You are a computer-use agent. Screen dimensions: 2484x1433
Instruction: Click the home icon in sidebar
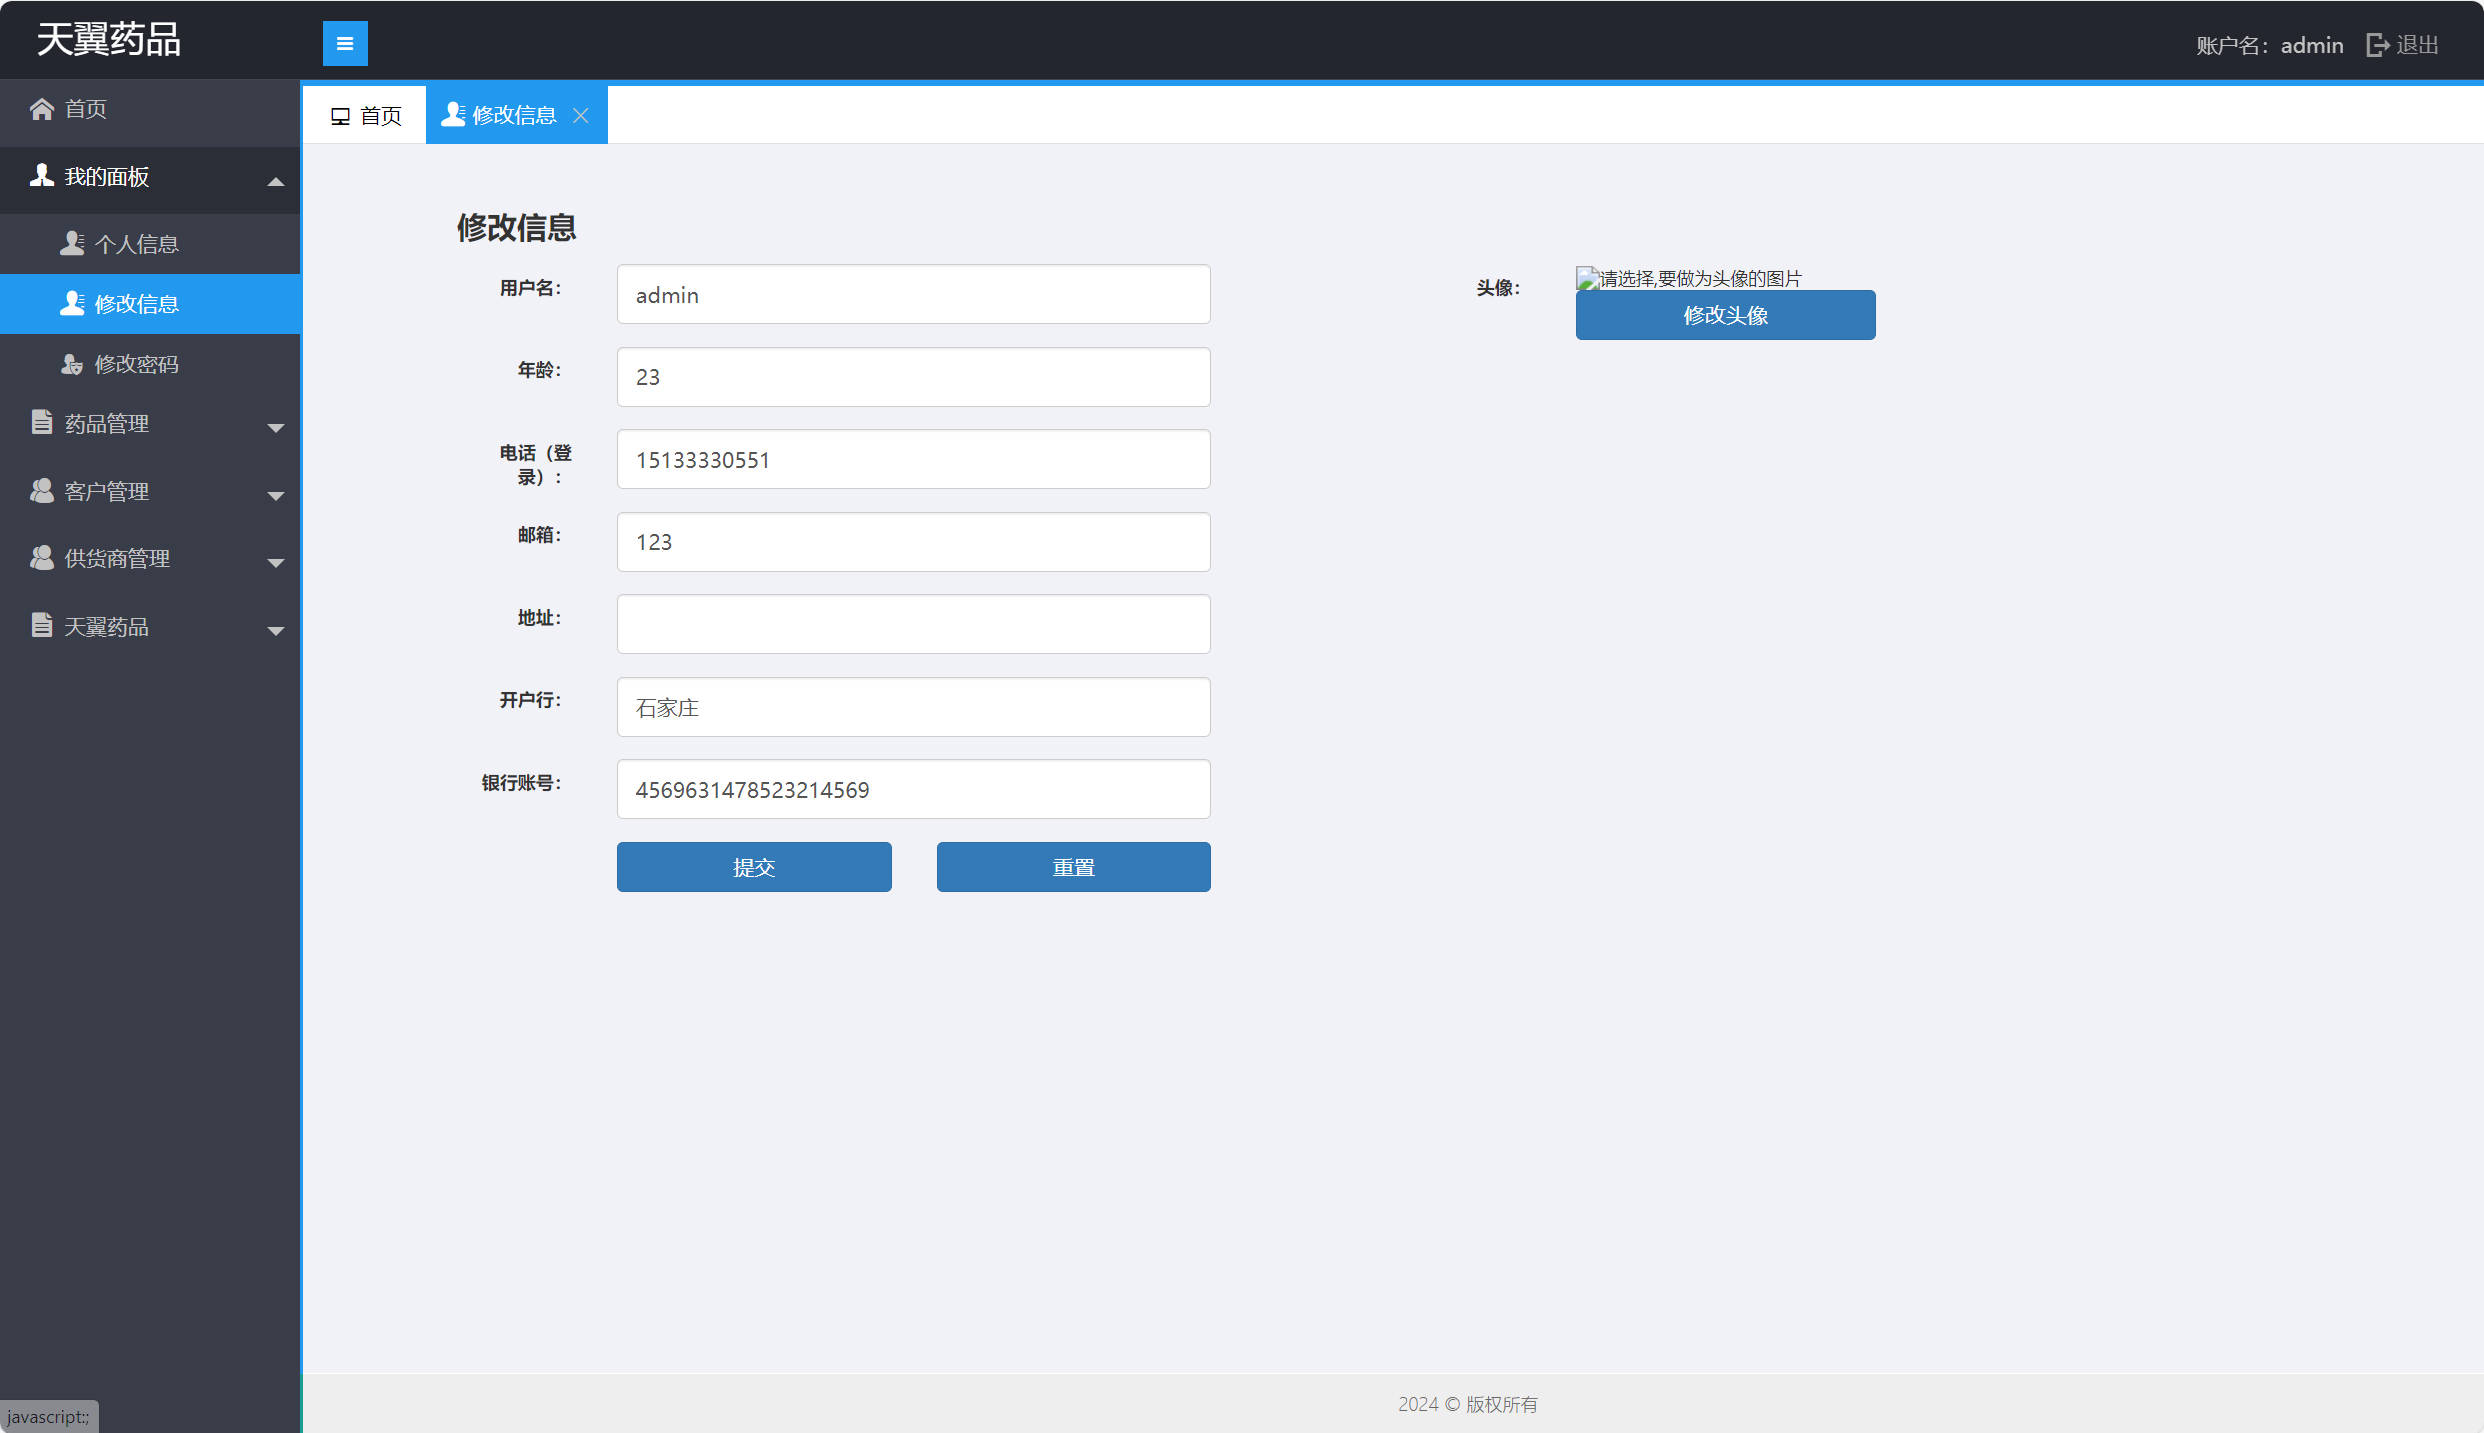(x=42, y=109)
